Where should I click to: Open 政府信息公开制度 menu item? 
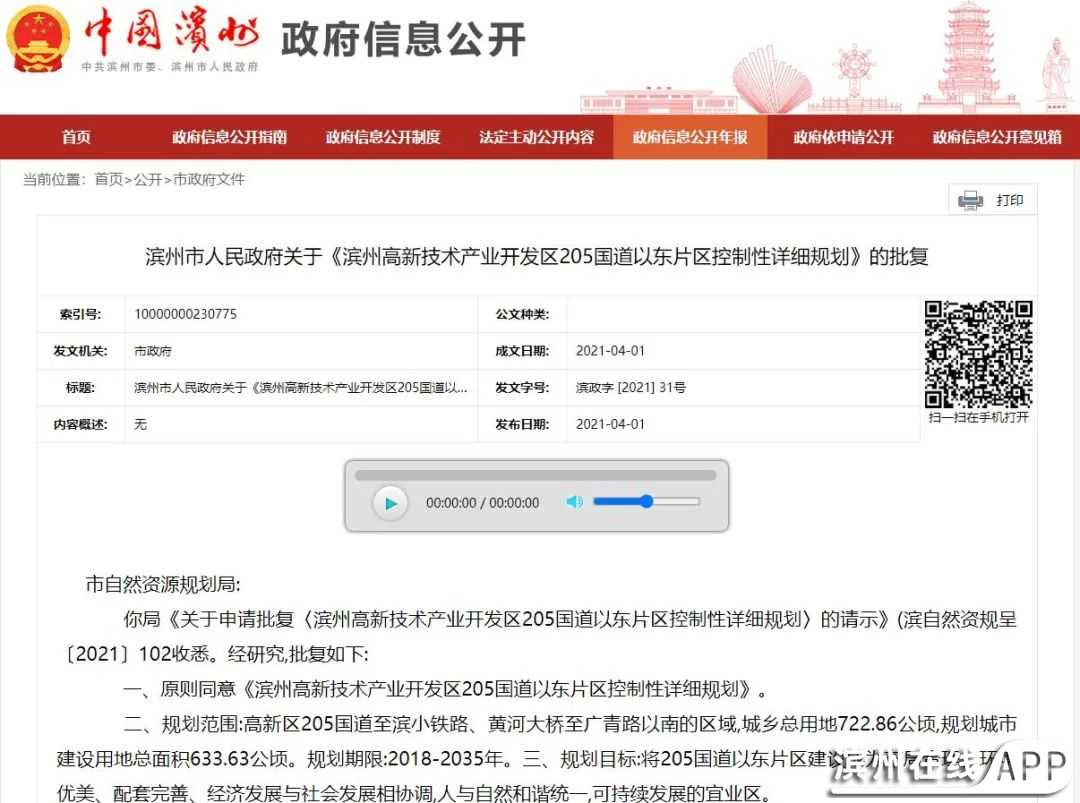click(382, 137)
